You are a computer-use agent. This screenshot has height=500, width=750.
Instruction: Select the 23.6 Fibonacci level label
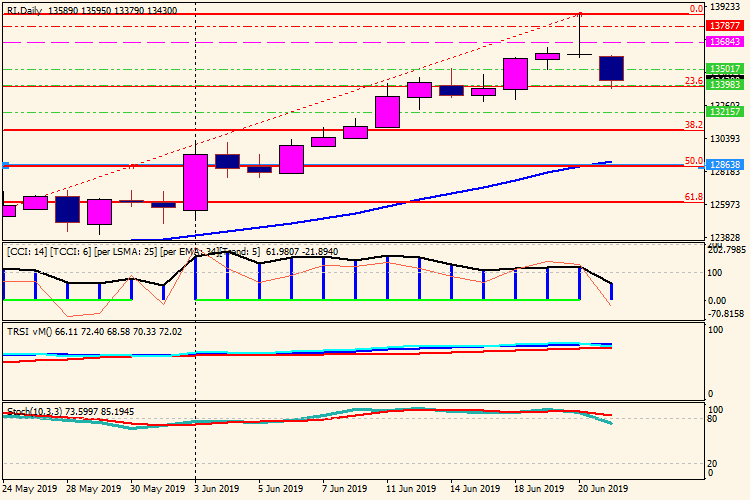[x=692, y=81]
